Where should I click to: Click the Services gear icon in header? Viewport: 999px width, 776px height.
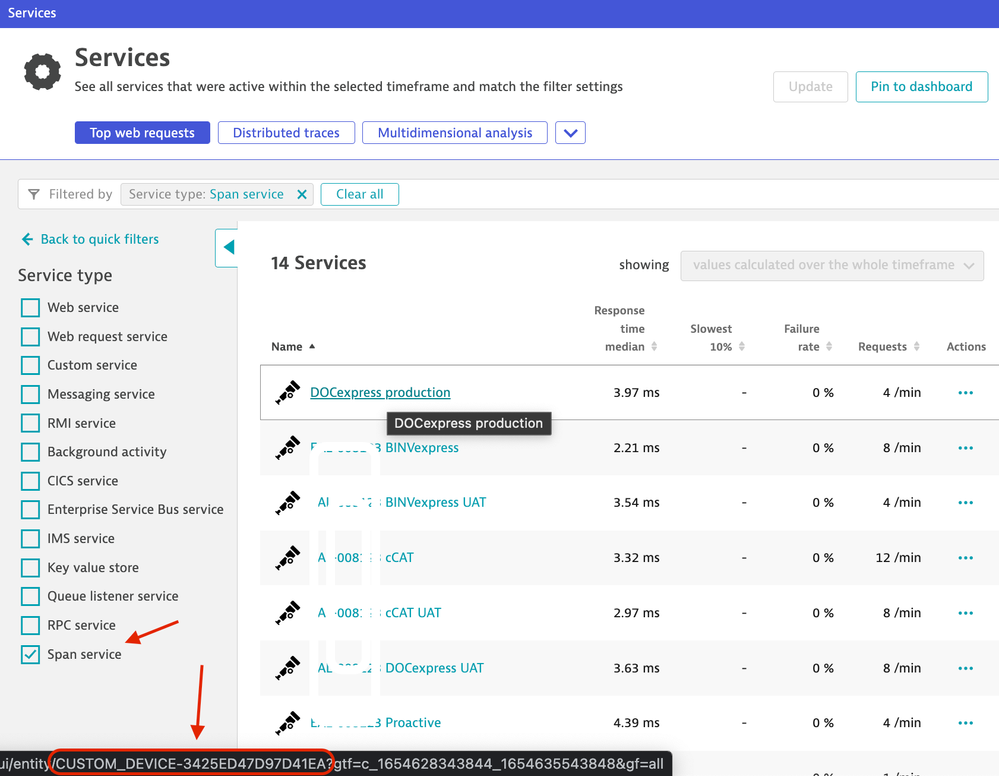coord(42,72)
